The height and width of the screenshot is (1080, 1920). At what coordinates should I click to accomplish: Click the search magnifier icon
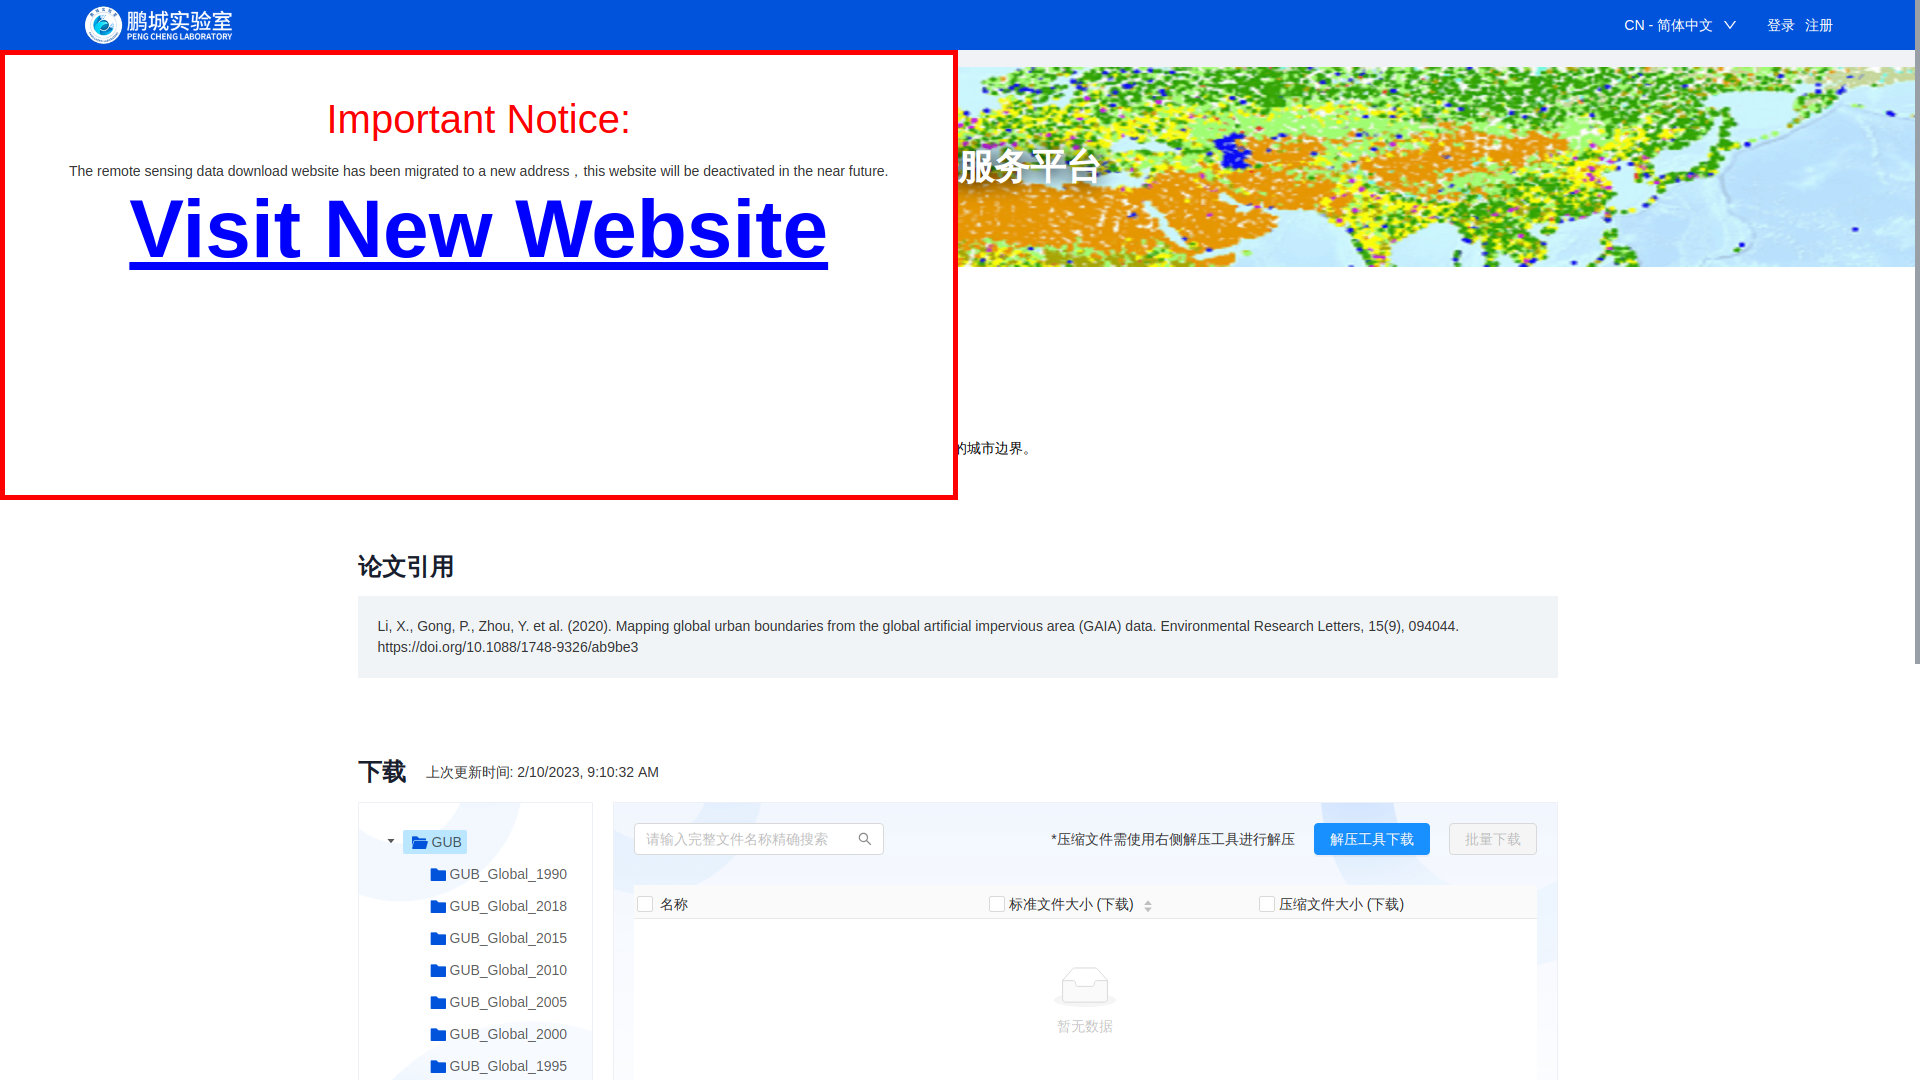[x=865, y=839]
